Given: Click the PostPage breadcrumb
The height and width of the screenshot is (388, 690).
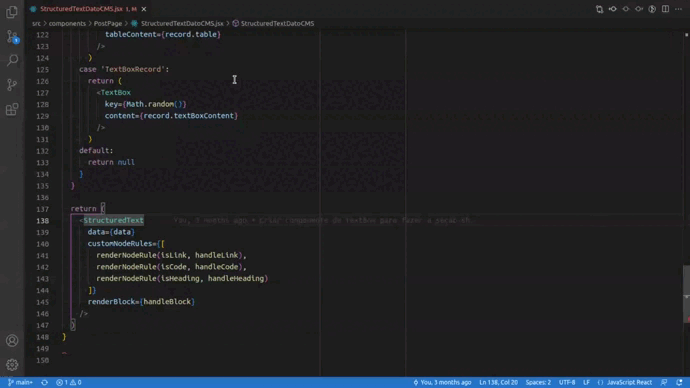Looking at the screenshot, I should pyautogui.click(x=108, y=23).
